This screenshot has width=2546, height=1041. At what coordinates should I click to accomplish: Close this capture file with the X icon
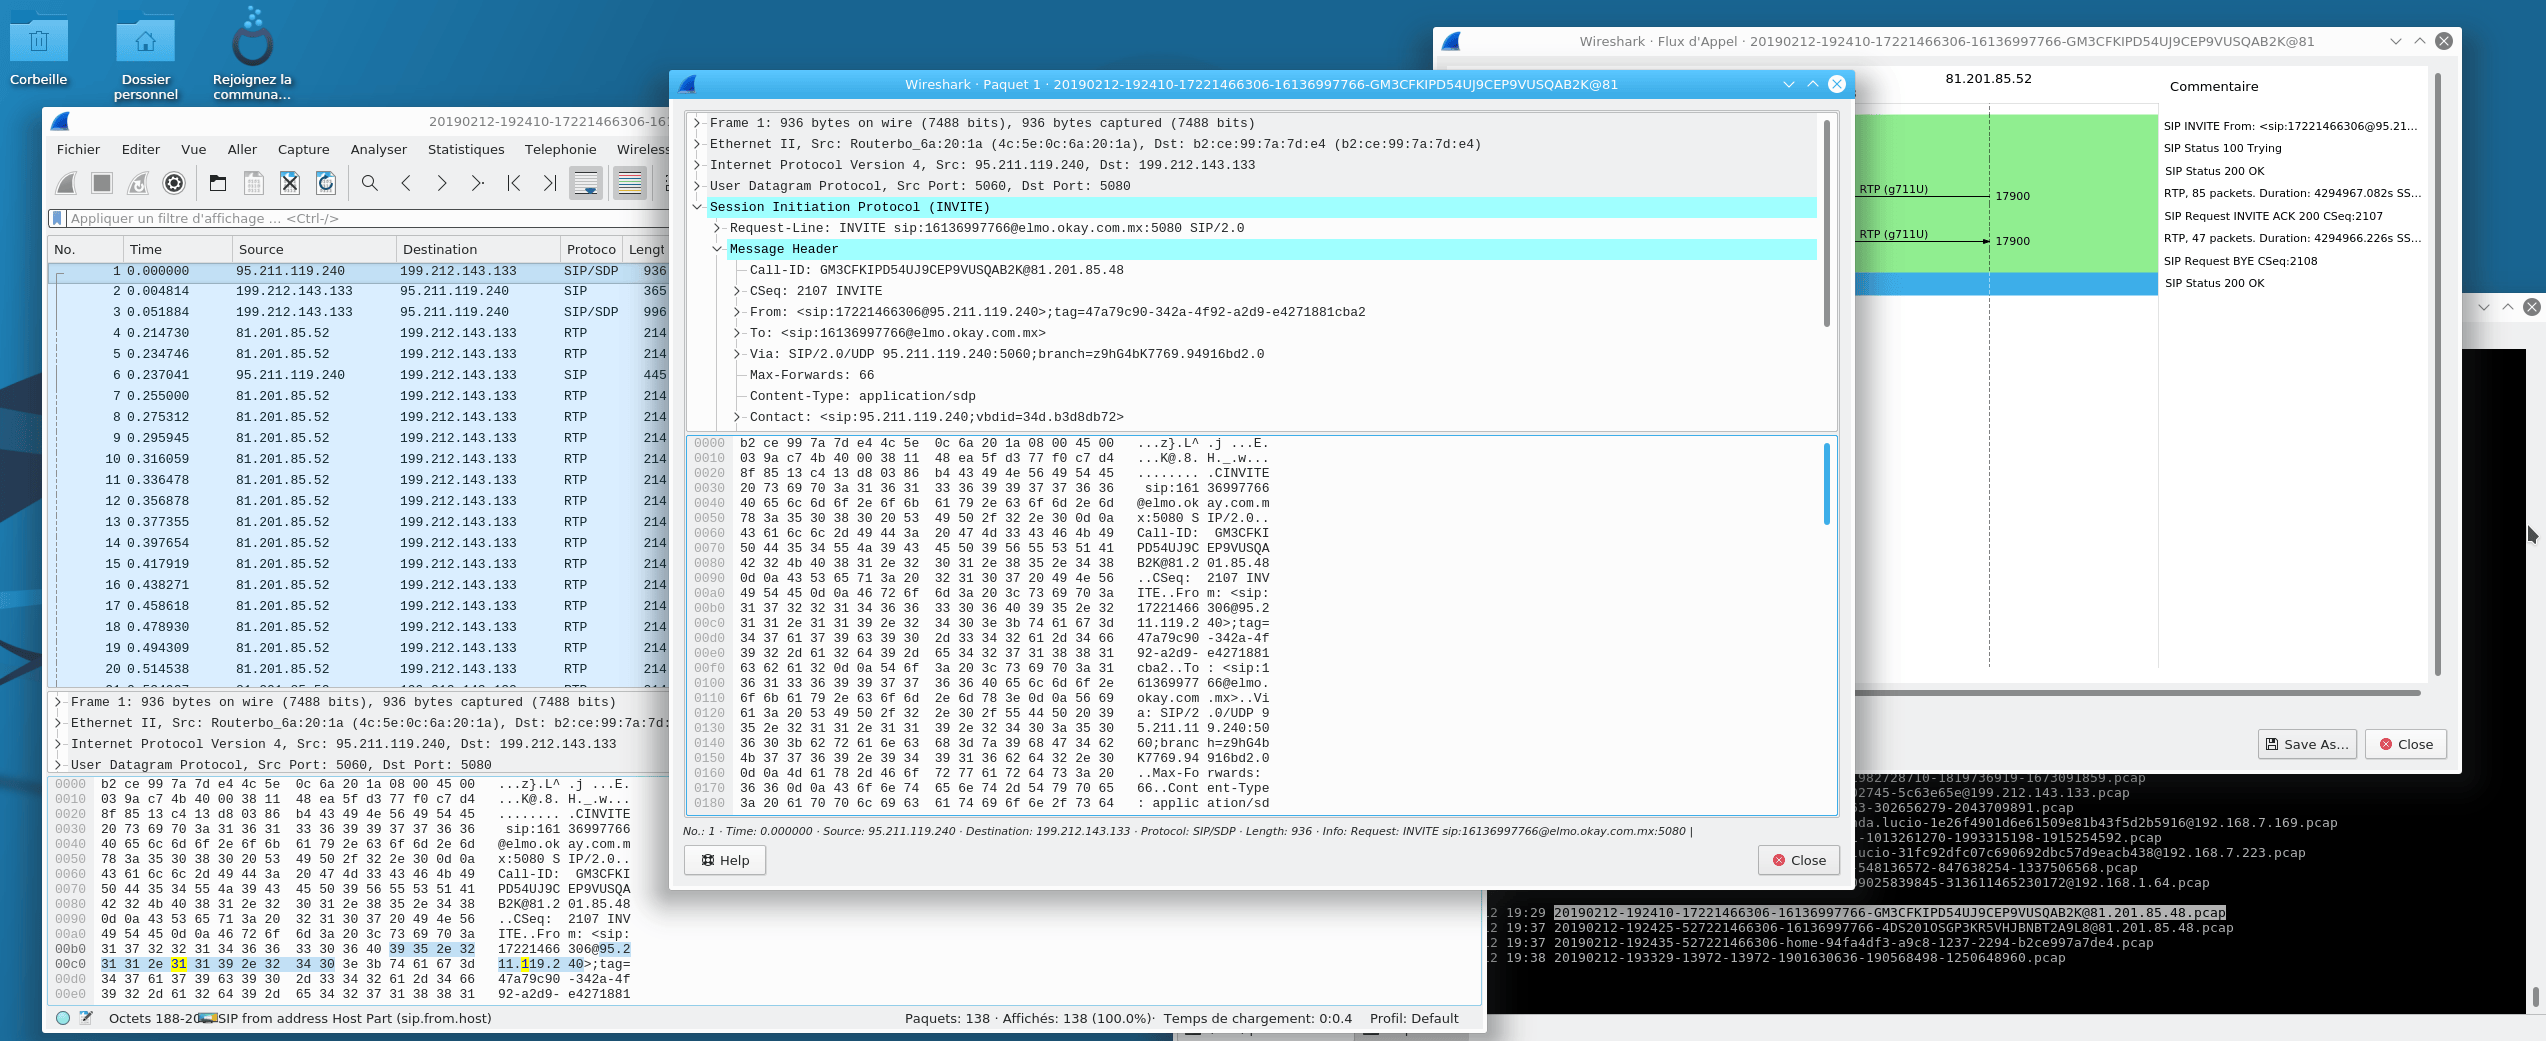[x=290, y=183]
